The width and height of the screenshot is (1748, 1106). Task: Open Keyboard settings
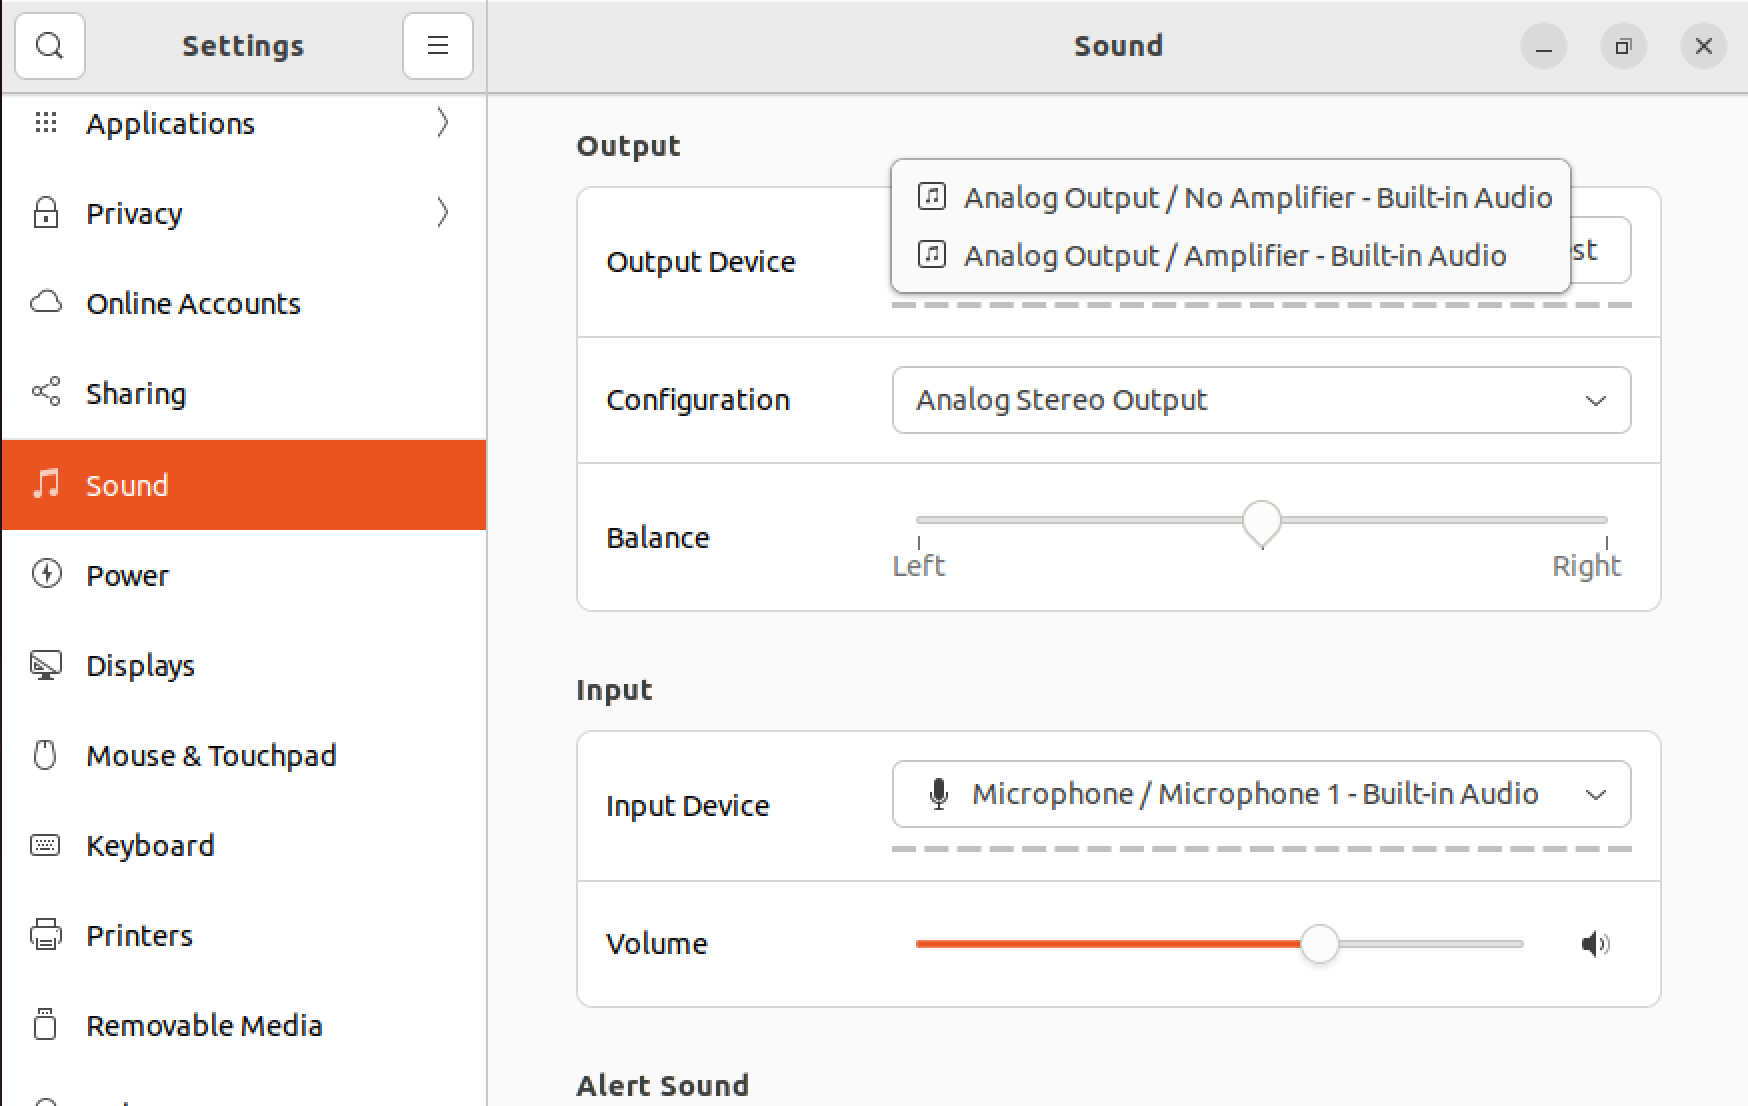(x=244, y=845)
